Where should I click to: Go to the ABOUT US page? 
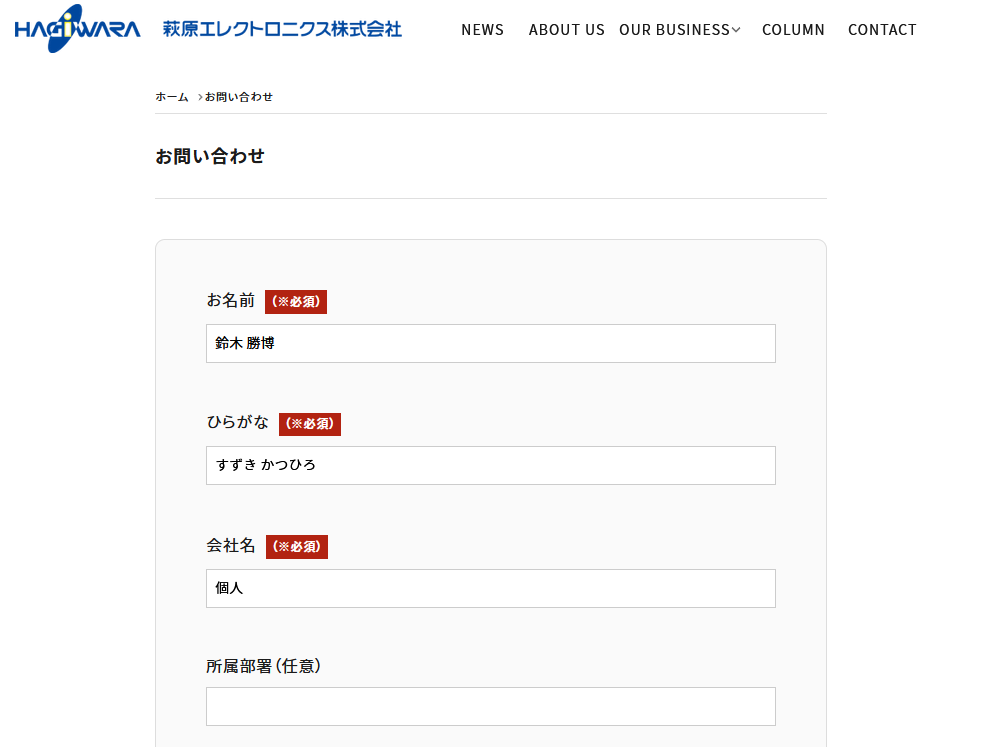tap(566, 29)
